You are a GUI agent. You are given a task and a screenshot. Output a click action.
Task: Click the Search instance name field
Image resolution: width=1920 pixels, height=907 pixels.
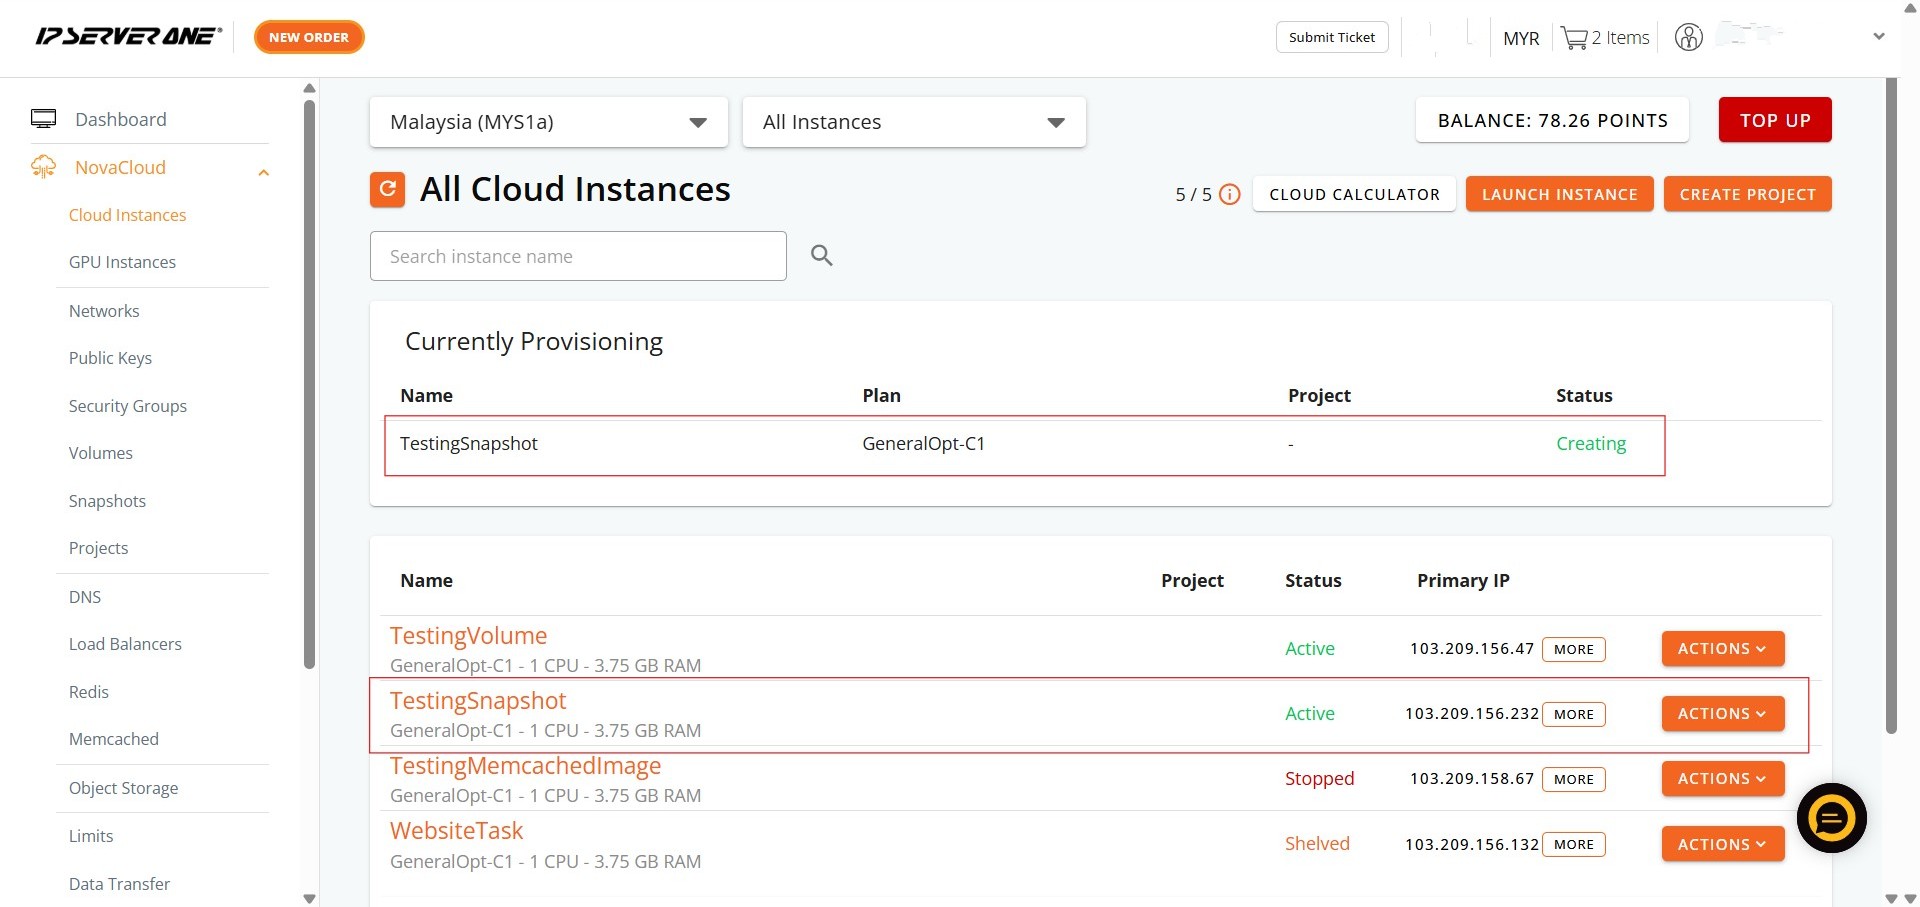(578, 256)
